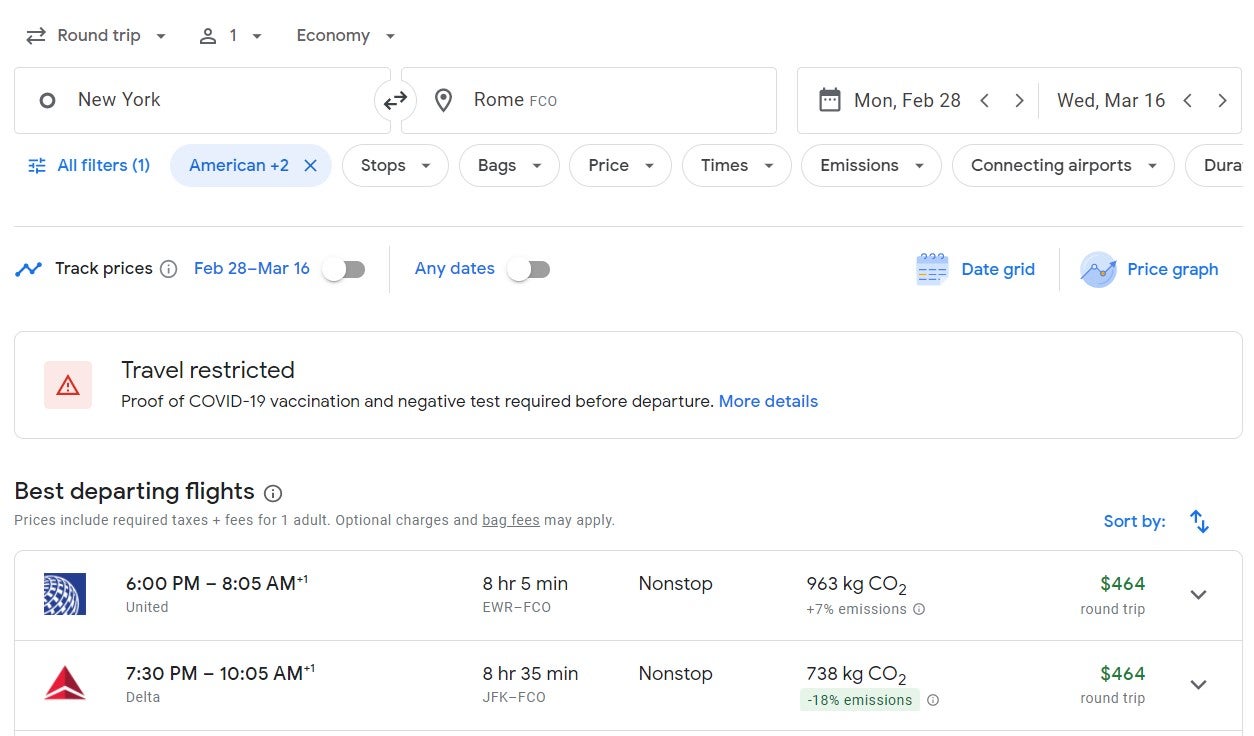Enable price tracking for Feb 28–Mar 16
The height and width of the screenshot is (736, 1254).
[x=343, y=268]
